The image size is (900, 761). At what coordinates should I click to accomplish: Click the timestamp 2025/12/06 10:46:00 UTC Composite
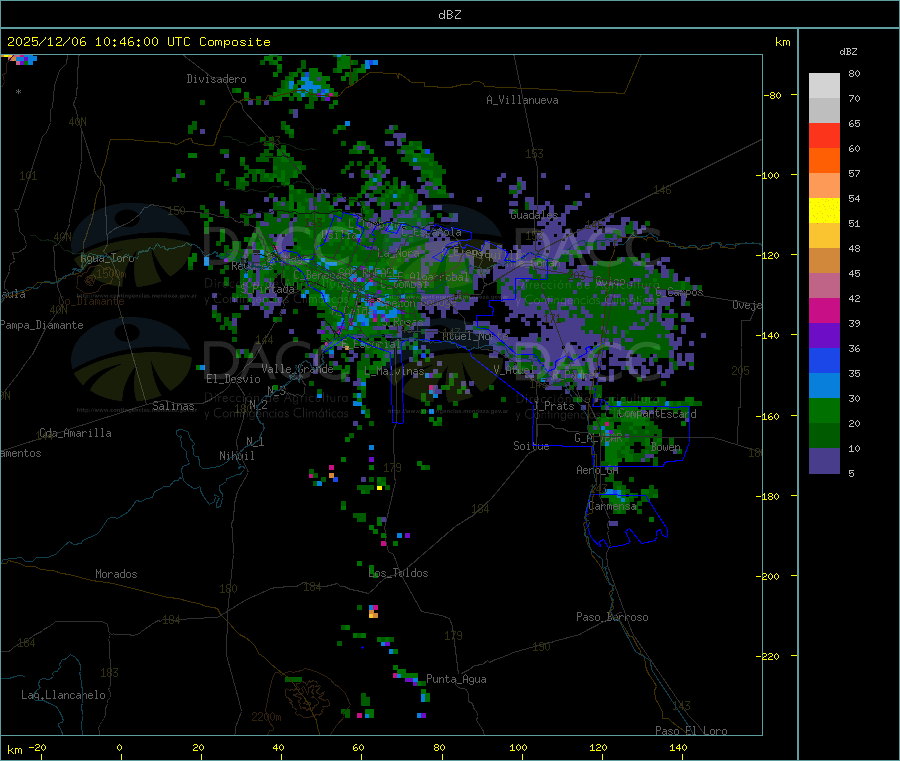[x=138, y=42]
